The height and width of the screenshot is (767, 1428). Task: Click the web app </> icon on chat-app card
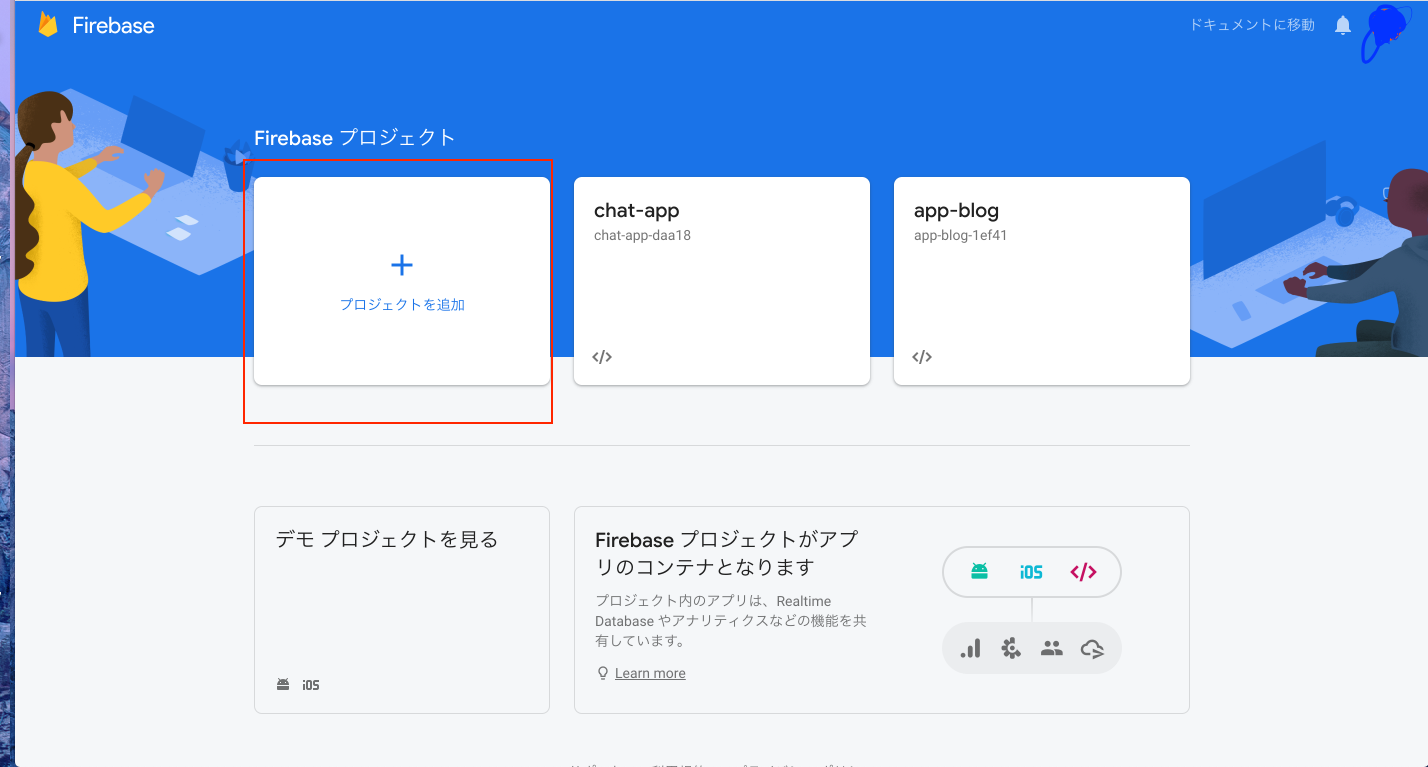tap(602, 356)
